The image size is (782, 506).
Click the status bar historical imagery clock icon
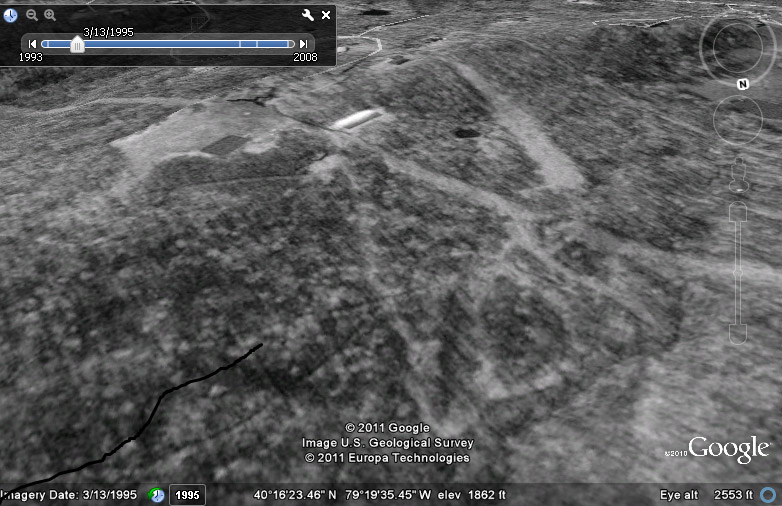click(x=157, y=495)
